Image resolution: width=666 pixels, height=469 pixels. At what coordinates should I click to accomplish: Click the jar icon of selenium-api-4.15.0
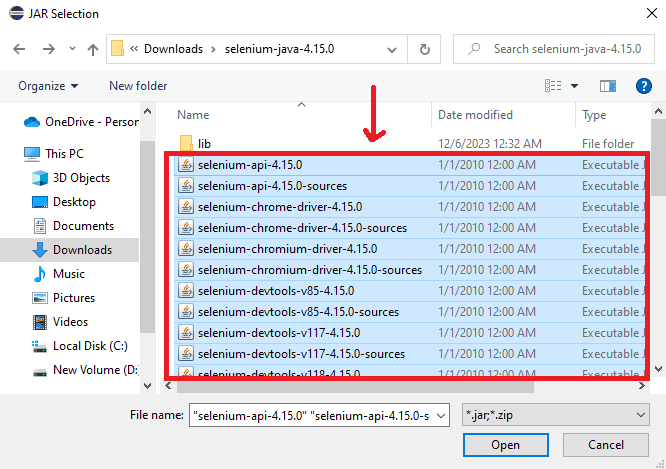click(185, 165)
